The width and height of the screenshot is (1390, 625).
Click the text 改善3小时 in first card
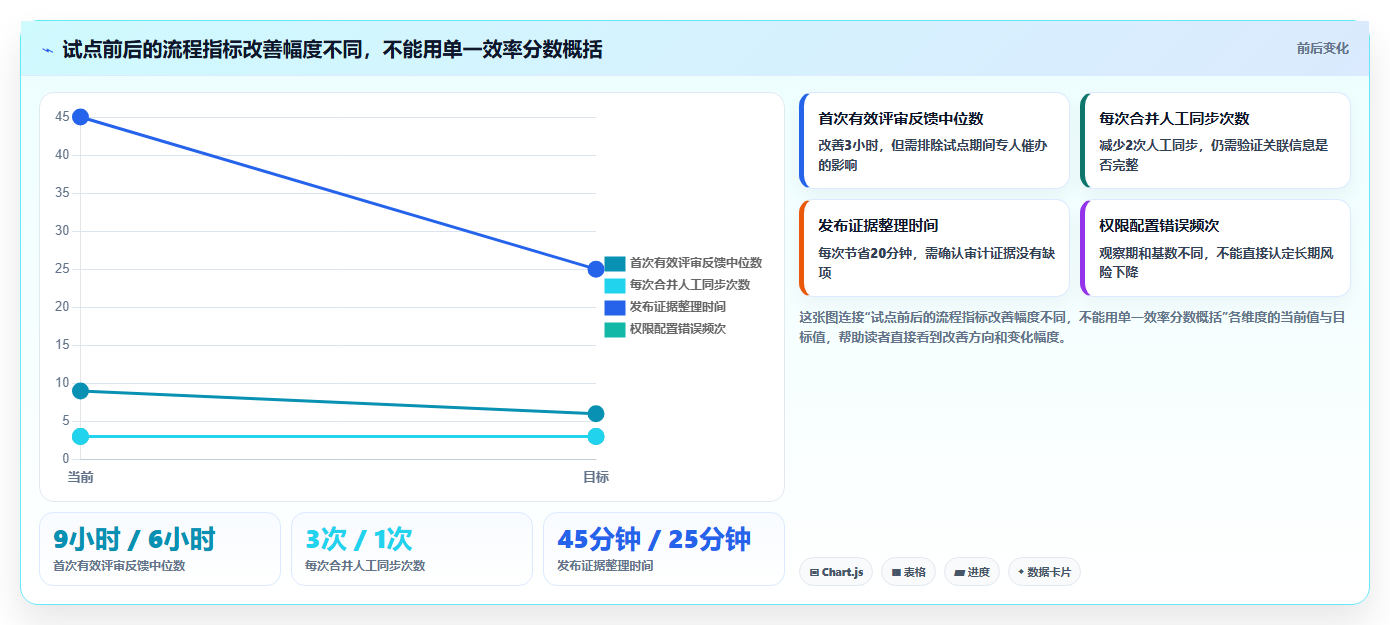[x=850, y=145]
